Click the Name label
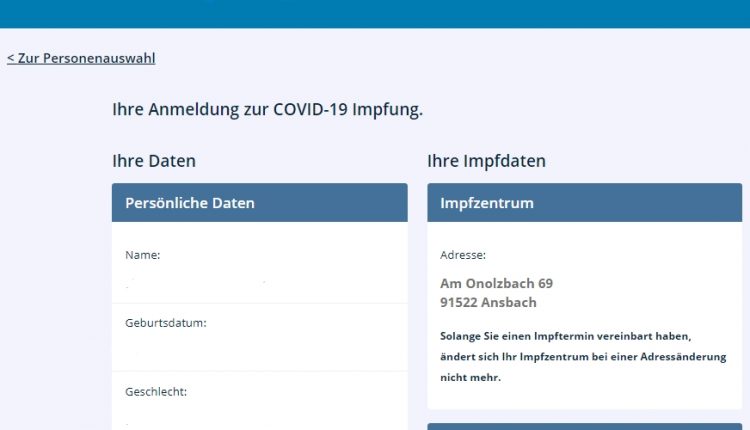The height and width of the screenshot is (430, 750). [143, 255]
